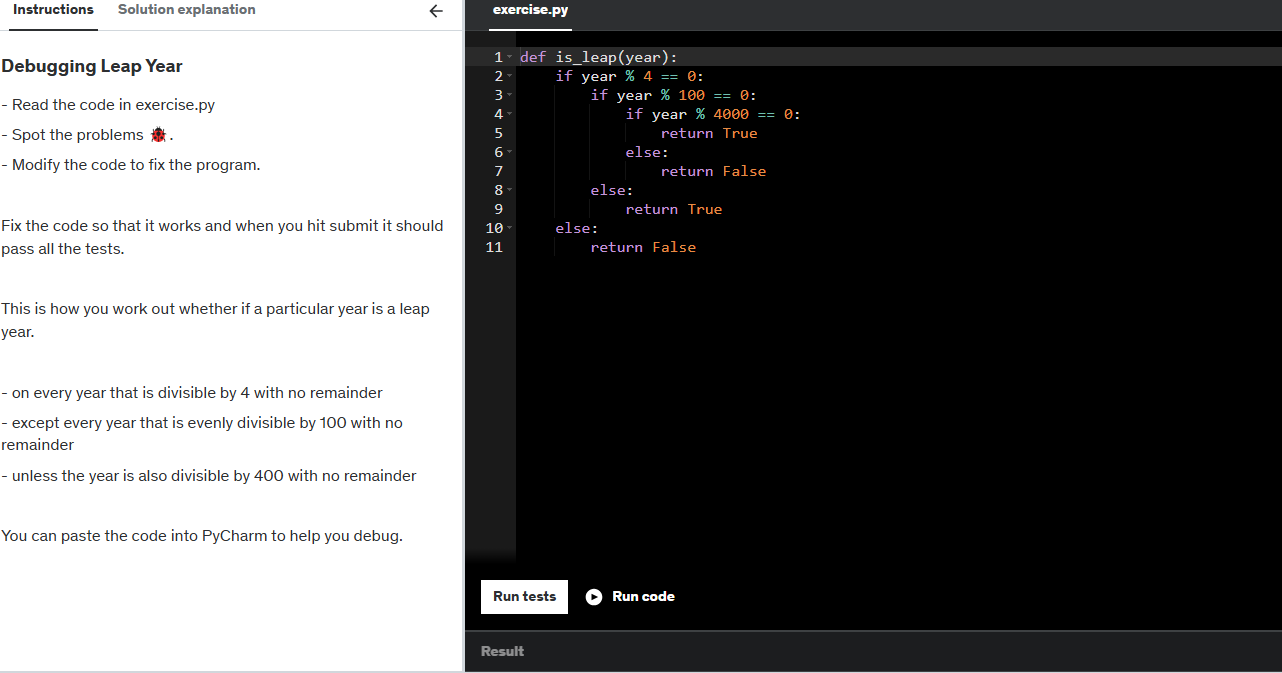
Task: Collapse the fold arrow on line 2
Action: point(511,77)
